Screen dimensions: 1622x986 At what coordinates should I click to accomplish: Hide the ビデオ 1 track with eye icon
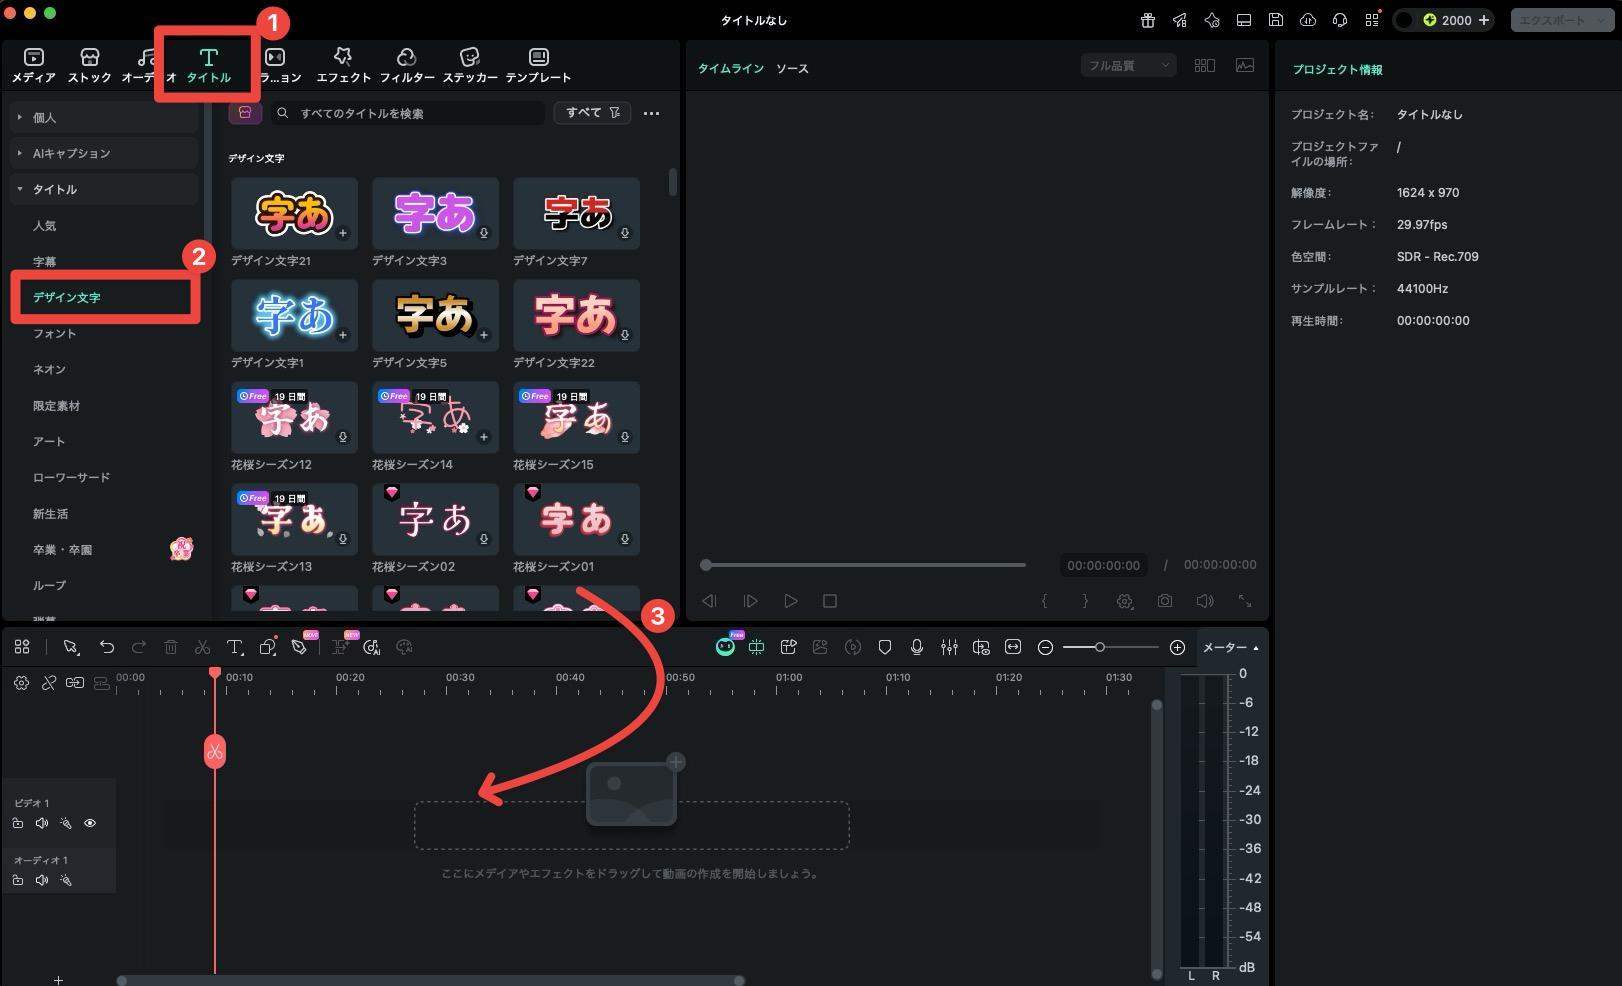click(90, 824)
